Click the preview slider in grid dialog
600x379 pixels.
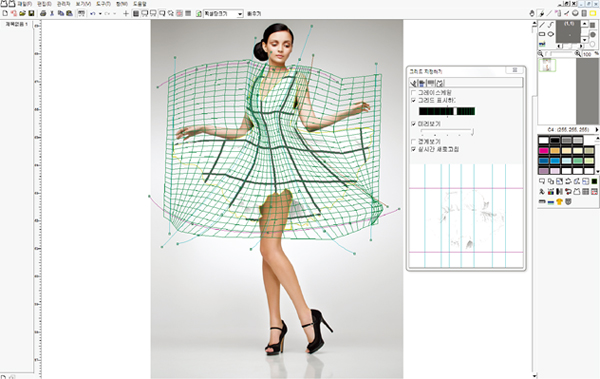(x=447, y=132)
